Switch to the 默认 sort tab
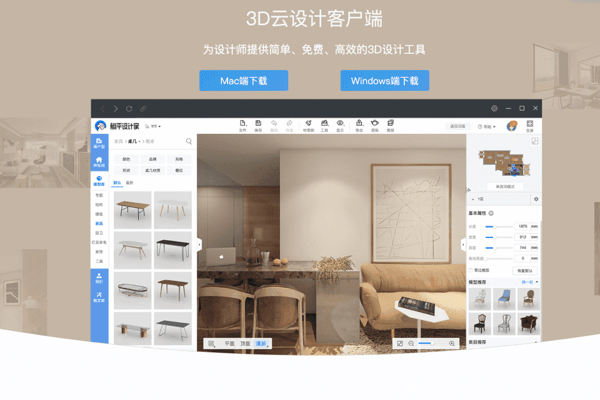Image resolution: width=600 pixels, height=400 pixels. point(117,183)
